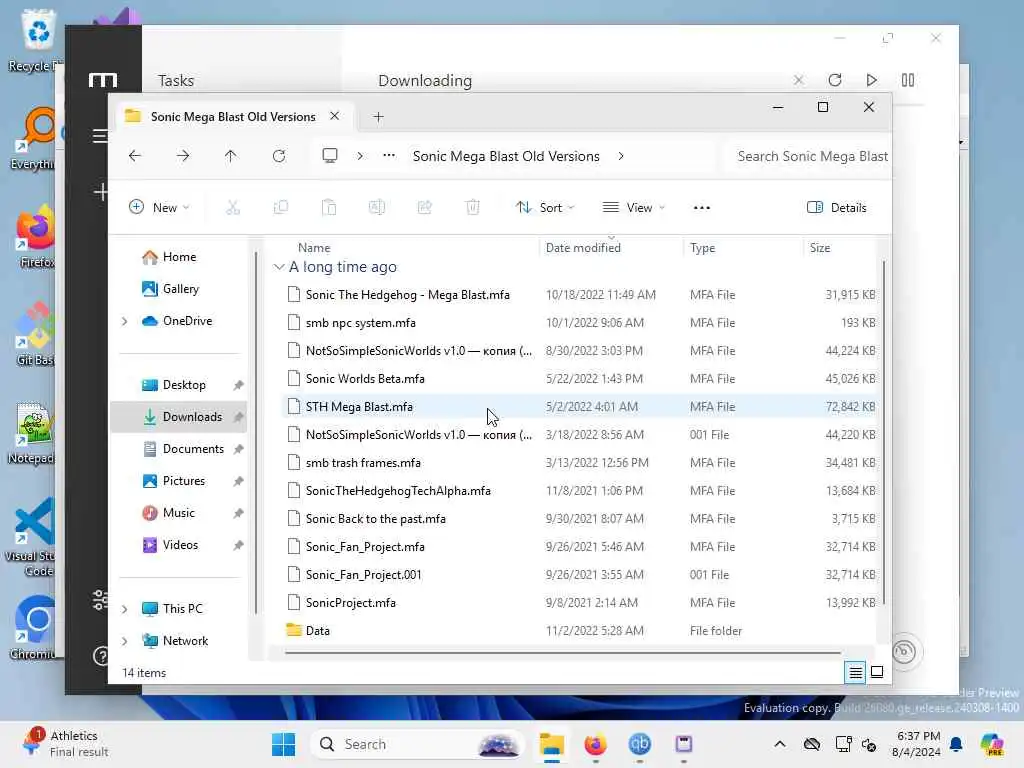Viewport: 1024px width, 768px height.
Task: Click pause icon in Downloading window
Action: tap(908, 80)
